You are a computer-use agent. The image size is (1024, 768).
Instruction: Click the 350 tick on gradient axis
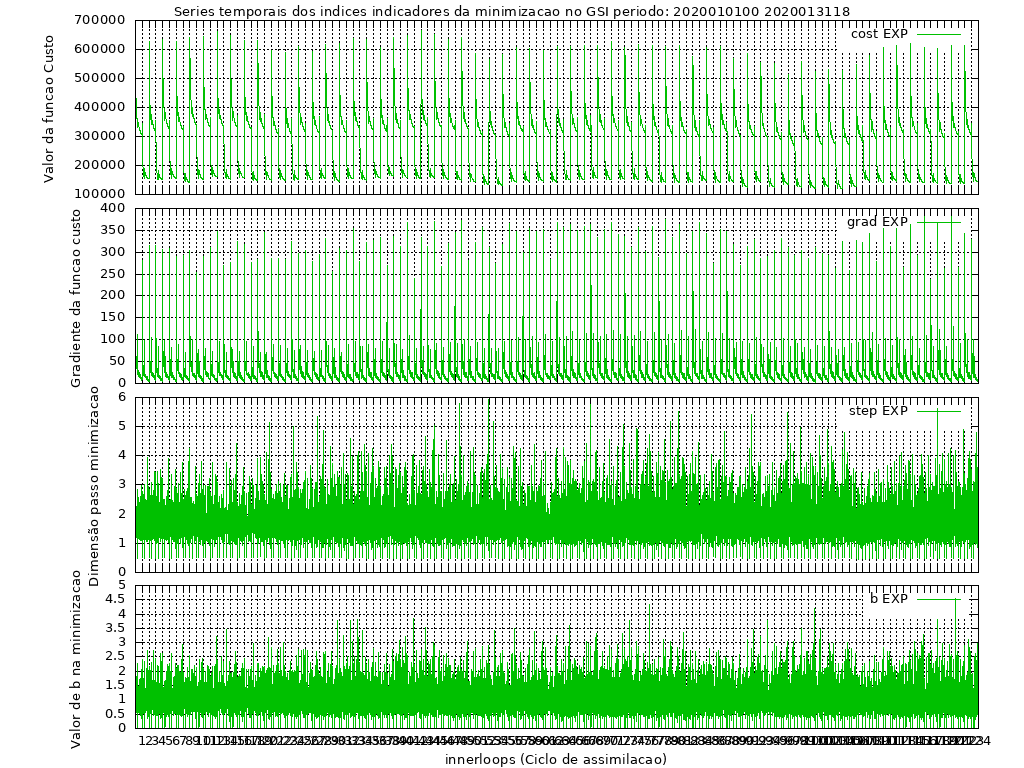tap(115, 230)
